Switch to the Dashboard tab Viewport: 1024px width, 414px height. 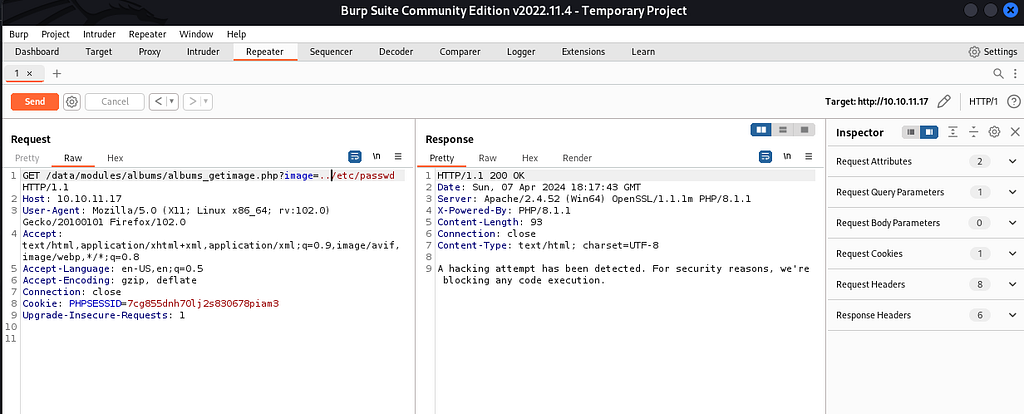37,52
